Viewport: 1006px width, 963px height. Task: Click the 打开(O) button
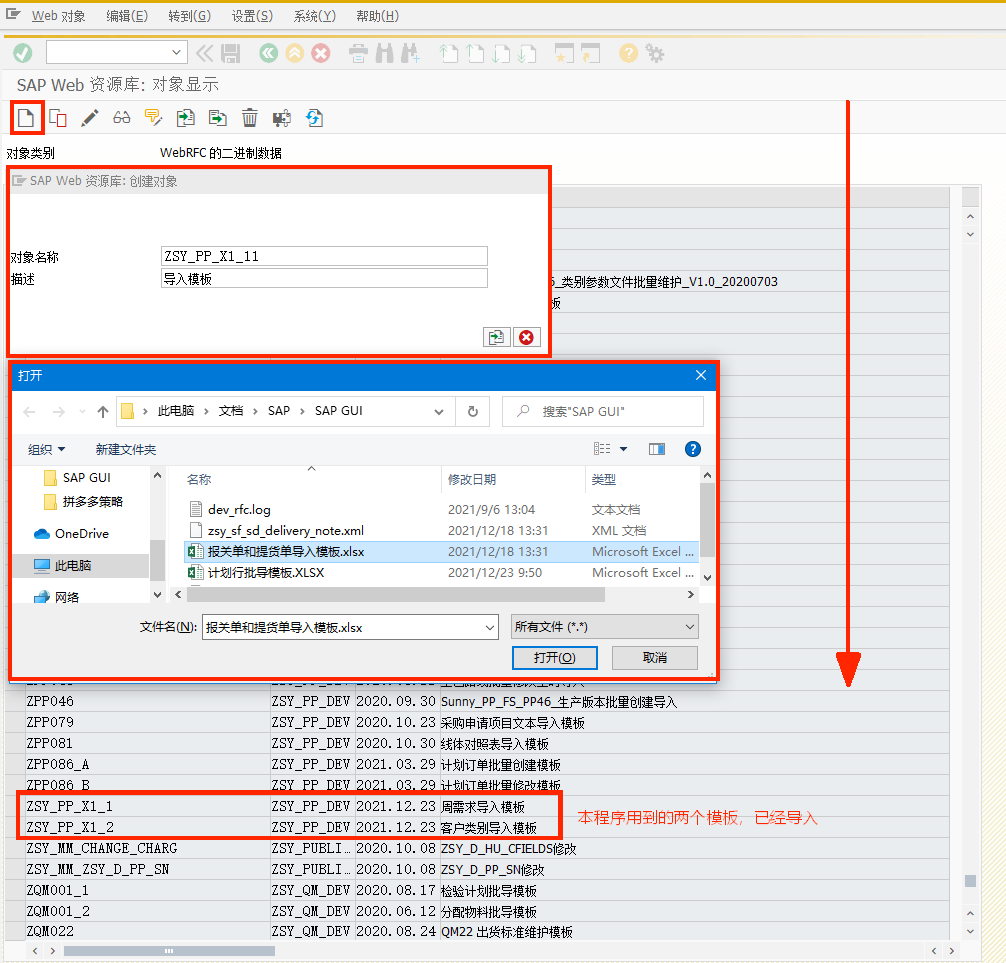pyautogui.click(x=554, y=657)
